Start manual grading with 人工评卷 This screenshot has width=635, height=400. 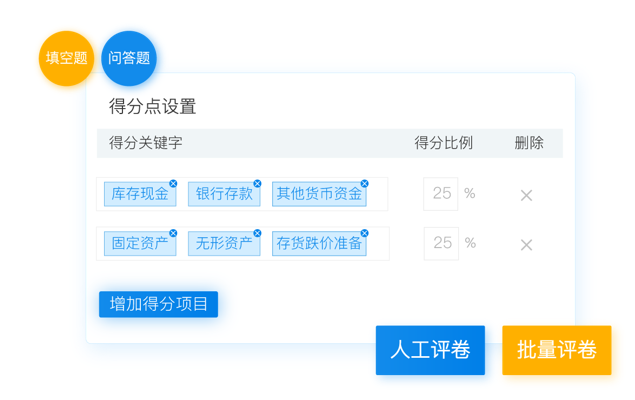[x=430, y=350]
